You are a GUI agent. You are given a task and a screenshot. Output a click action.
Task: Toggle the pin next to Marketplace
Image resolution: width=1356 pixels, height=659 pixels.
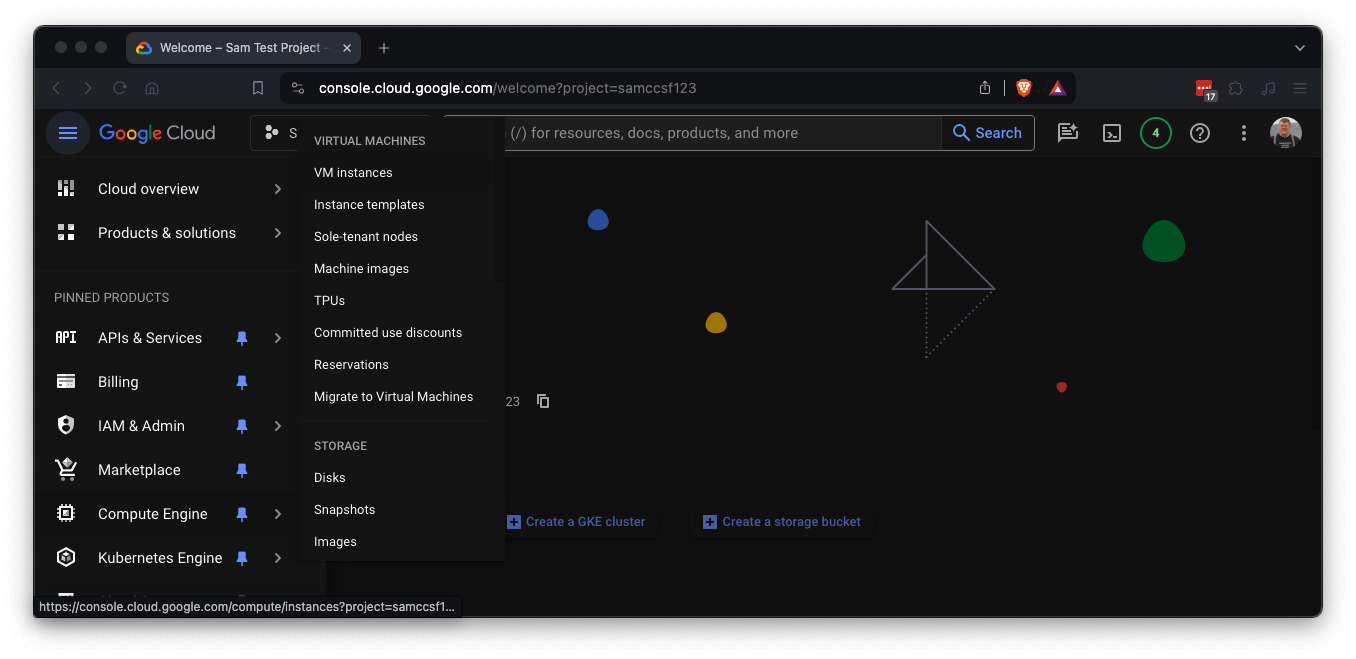(x=242, y=470)
